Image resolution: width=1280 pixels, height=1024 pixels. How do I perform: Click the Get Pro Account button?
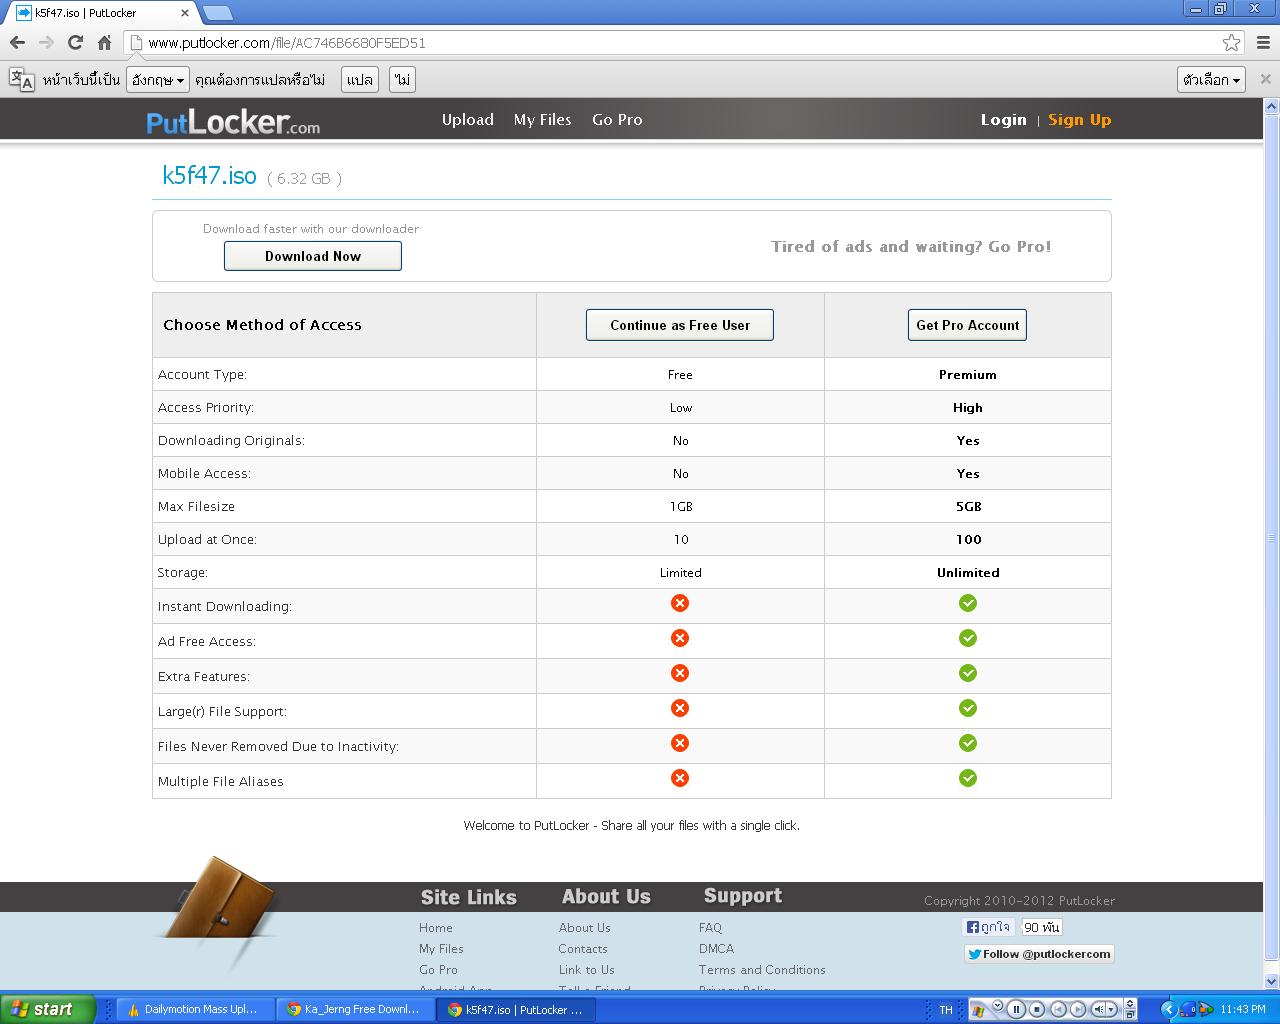[x=968, y=325]
